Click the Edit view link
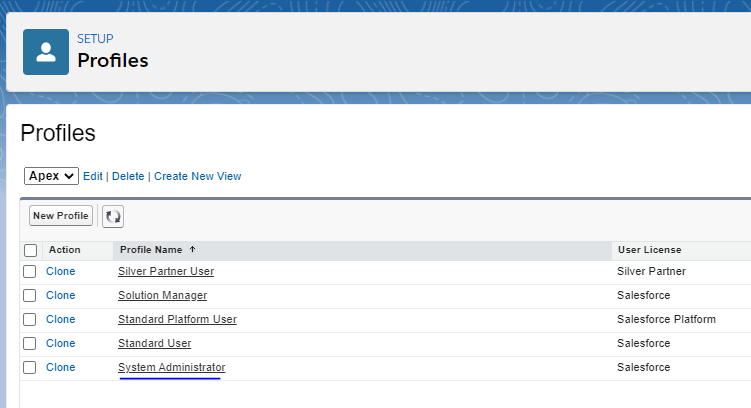 tap(93, 176)
